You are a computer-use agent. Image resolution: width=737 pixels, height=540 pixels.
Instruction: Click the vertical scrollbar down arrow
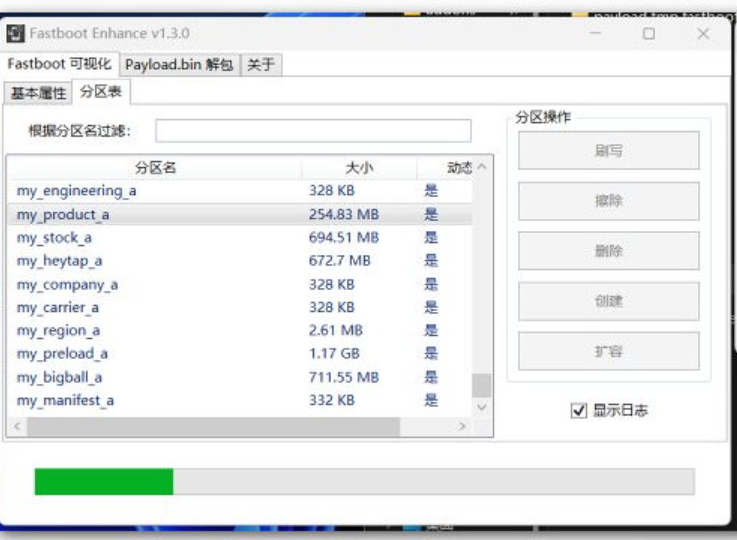[482, 407]
